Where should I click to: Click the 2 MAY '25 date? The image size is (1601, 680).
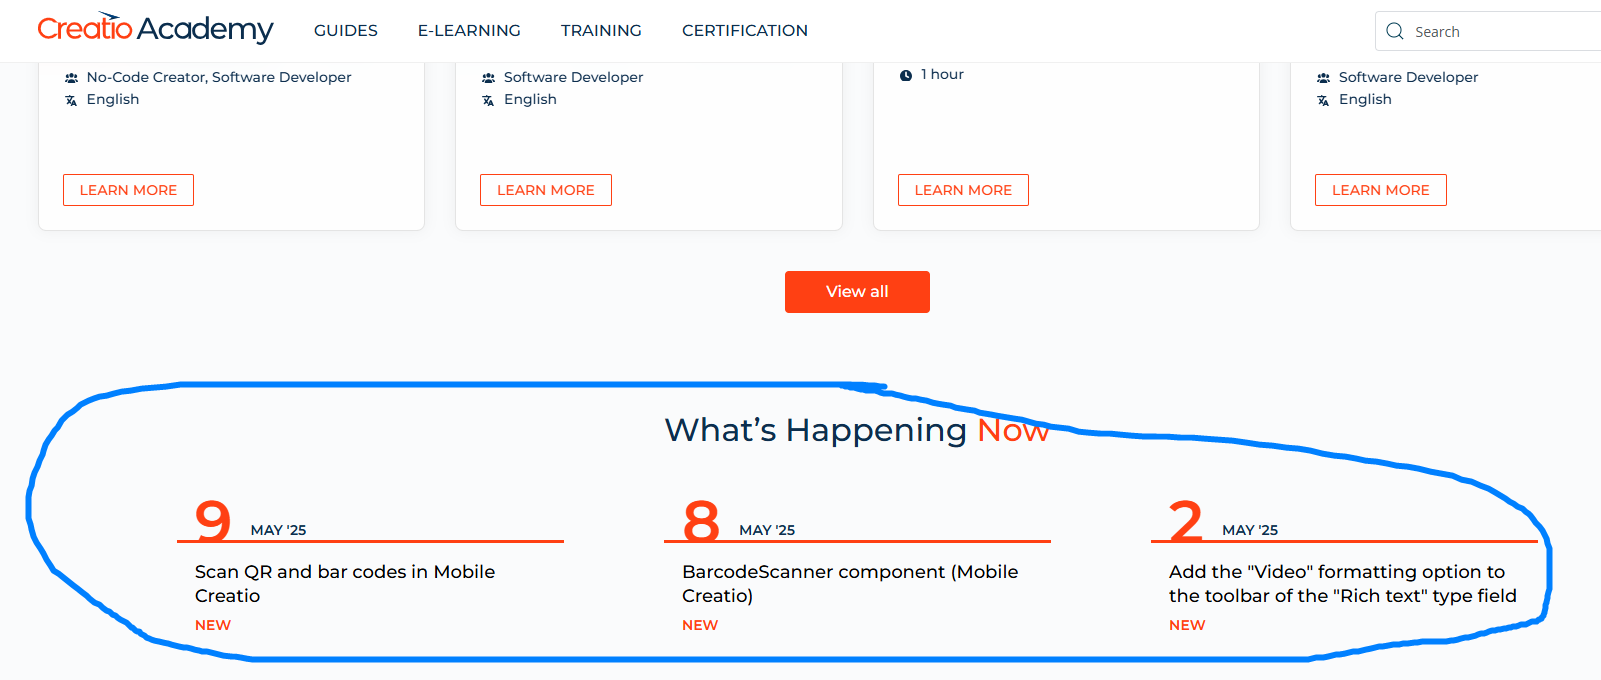(1224, 520)
